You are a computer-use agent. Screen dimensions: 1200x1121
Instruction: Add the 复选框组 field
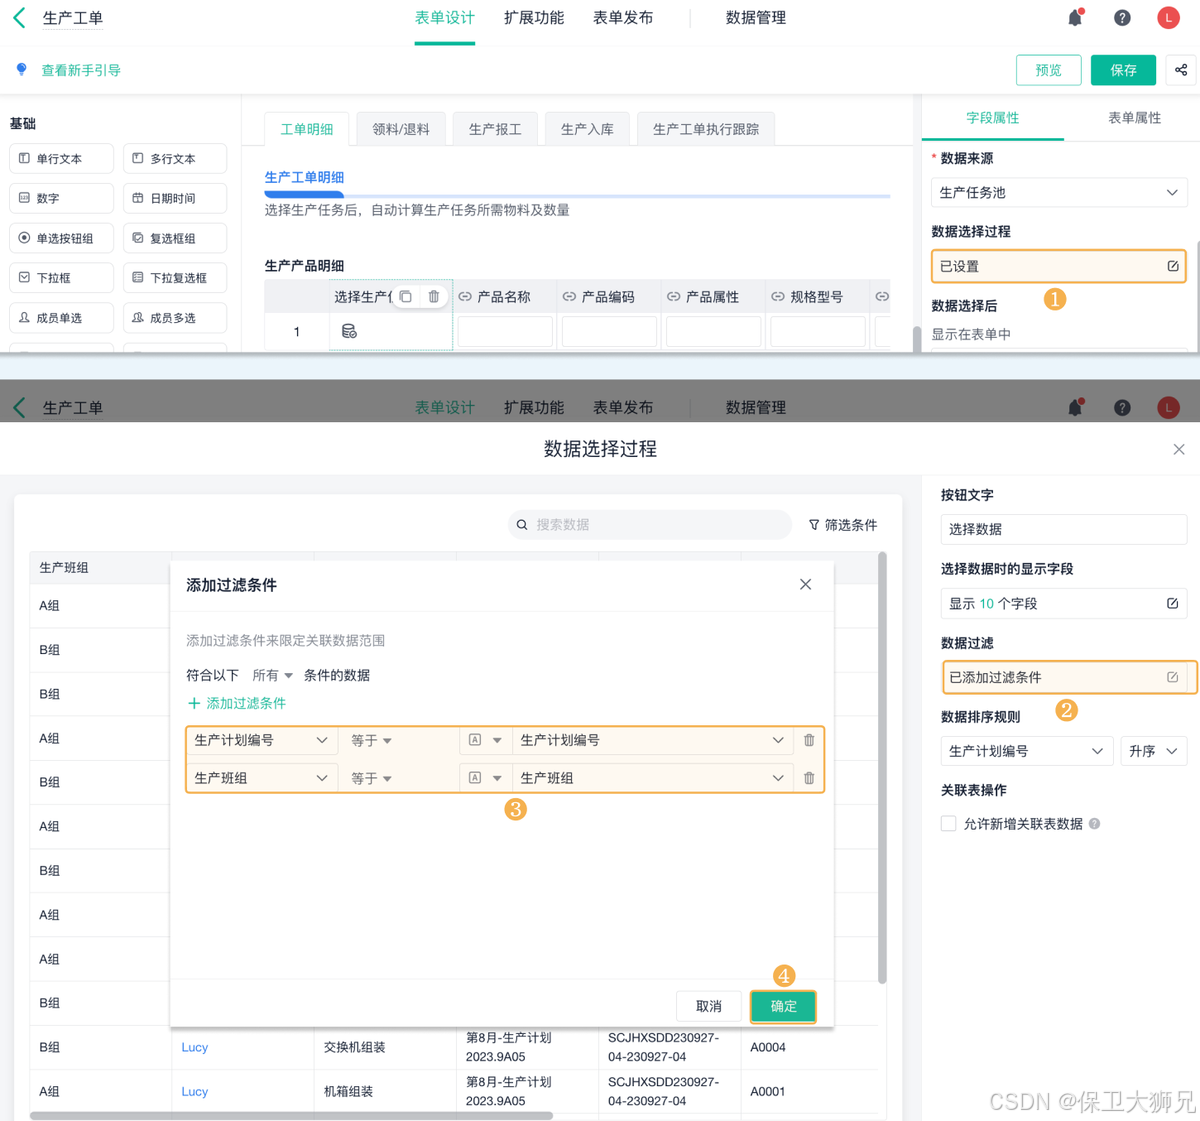pos(175,238)
